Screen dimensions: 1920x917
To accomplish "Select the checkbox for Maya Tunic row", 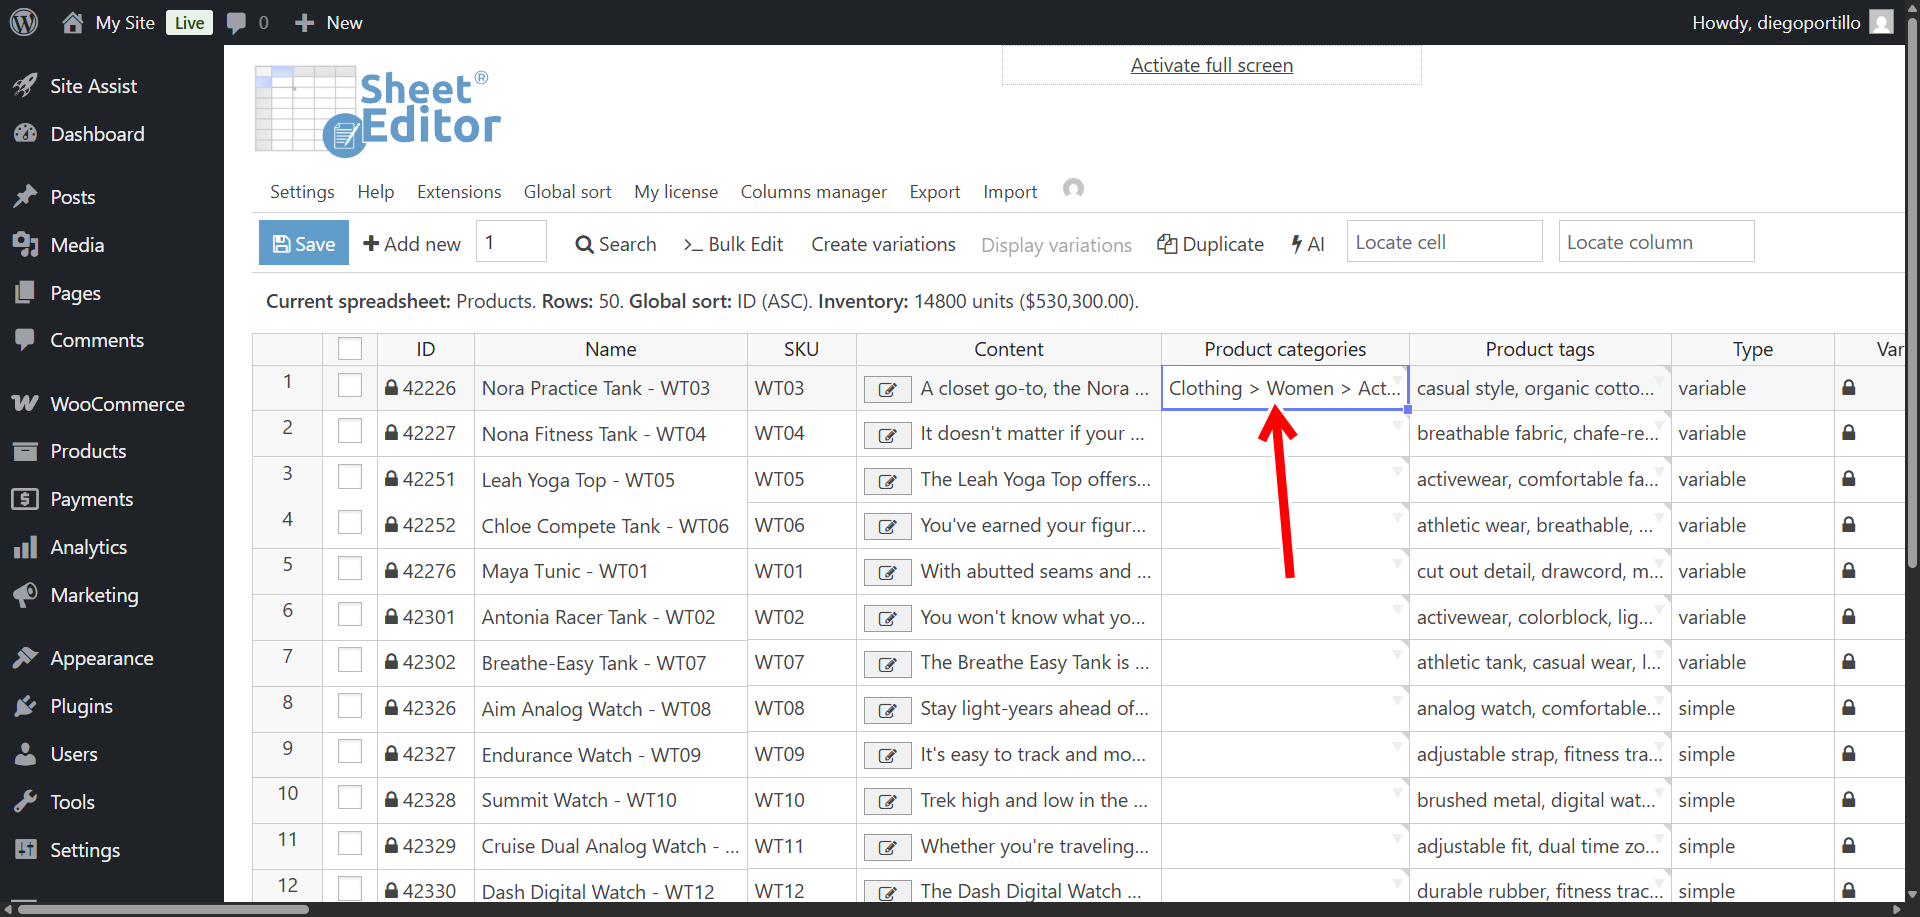I will pos(350,569).
